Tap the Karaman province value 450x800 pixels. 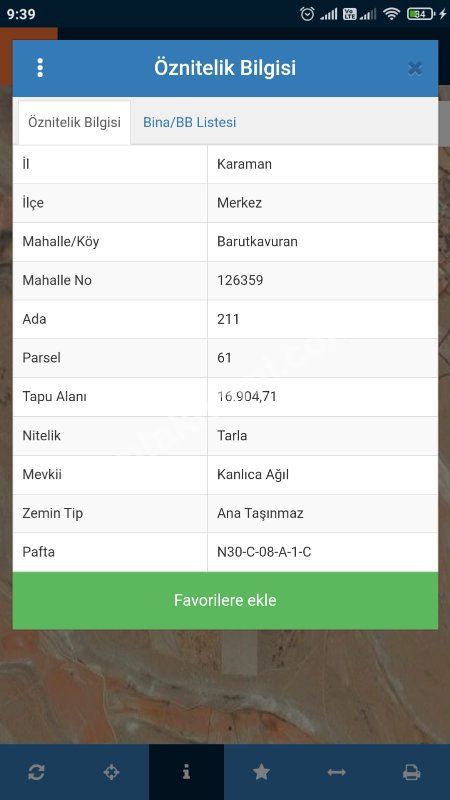(x=244, y=164)
